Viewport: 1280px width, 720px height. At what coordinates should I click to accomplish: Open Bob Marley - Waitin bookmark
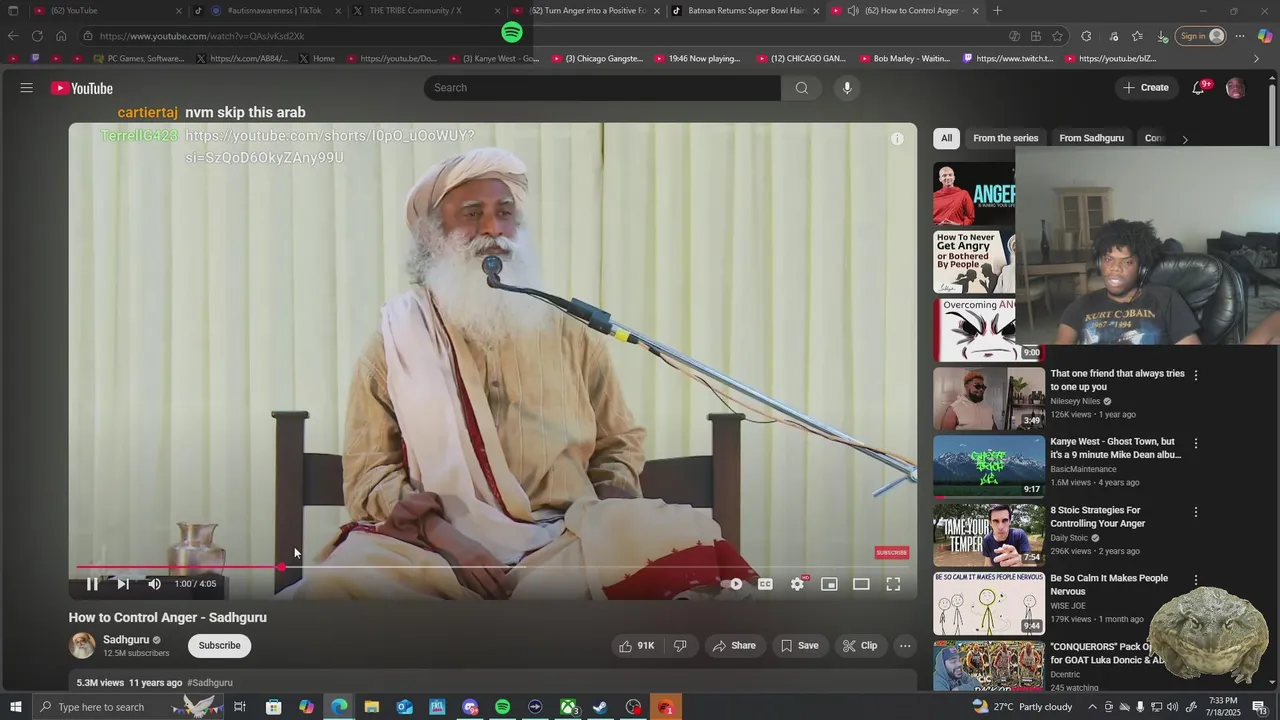(x=904, y=59)
